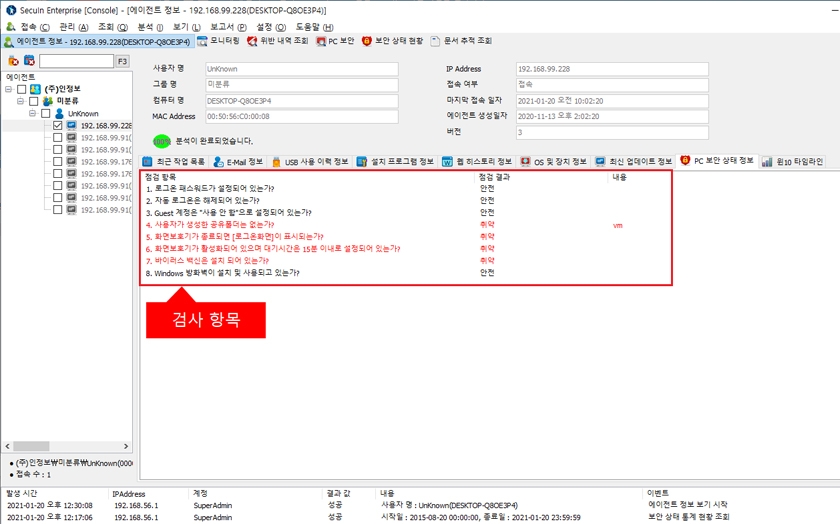Open the 설정 (O) menu
This screenshot has height=524, width=840.
(x=271, y=27)
